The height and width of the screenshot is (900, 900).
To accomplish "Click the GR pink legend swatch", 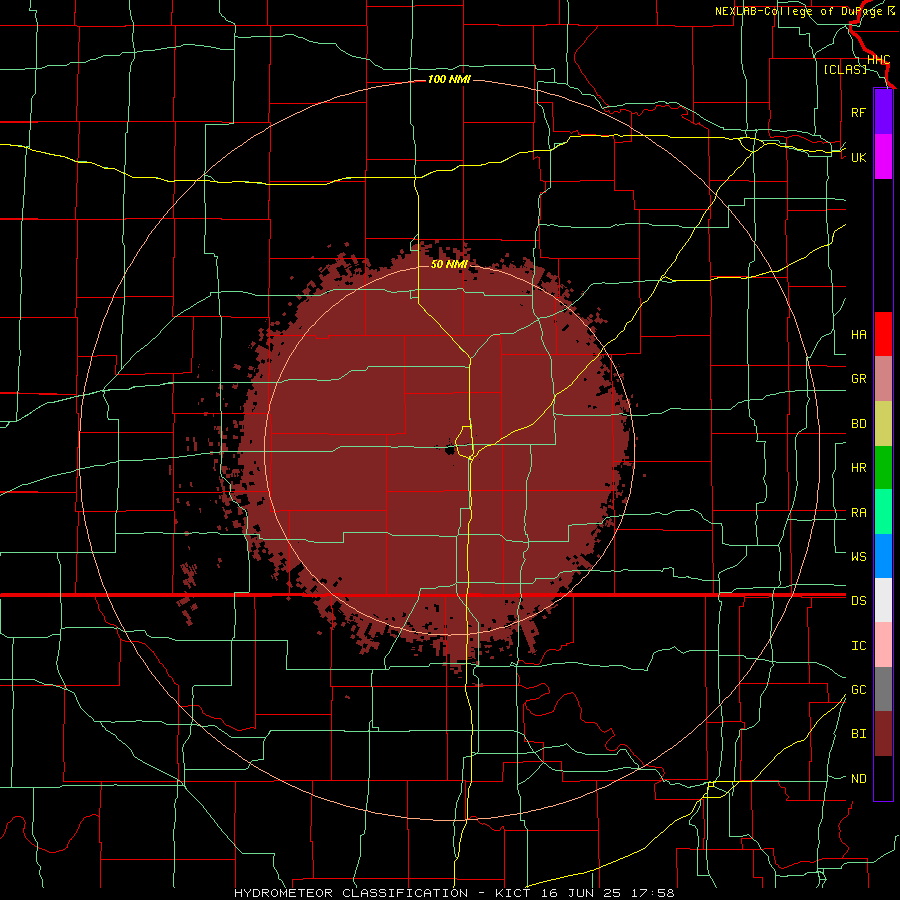I will pos(883,378).
